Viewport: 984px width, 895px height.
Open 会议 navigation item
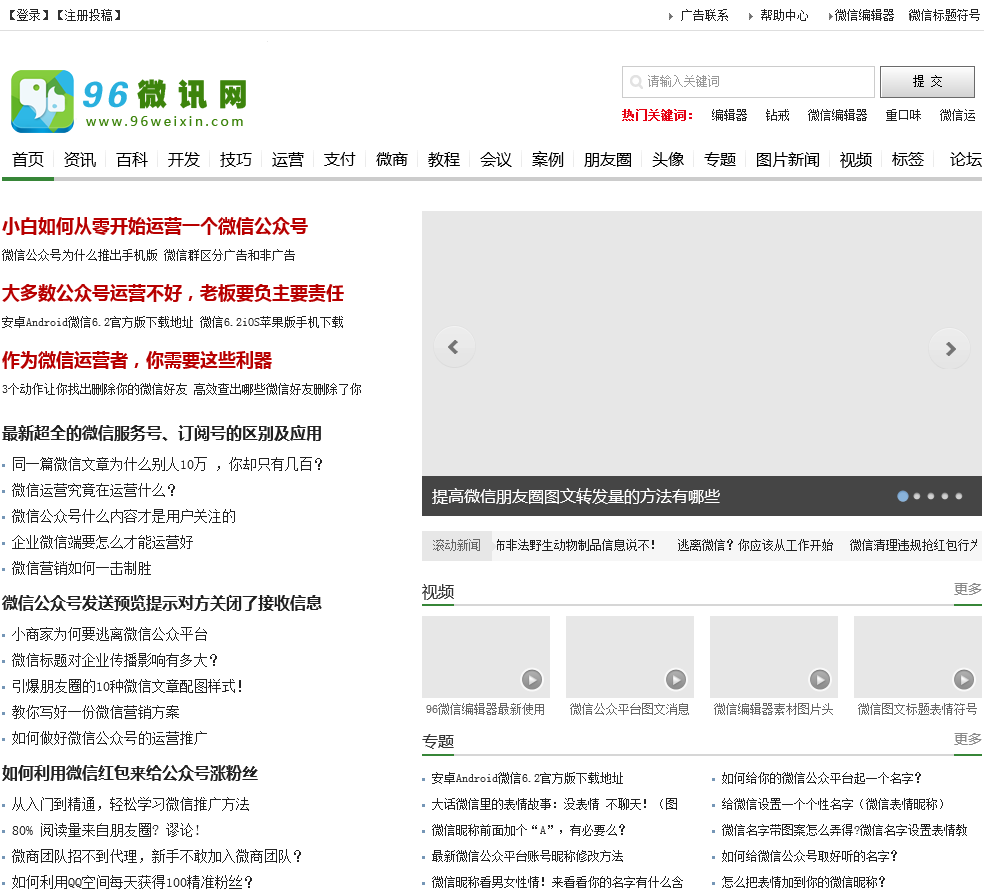[496, 160]
